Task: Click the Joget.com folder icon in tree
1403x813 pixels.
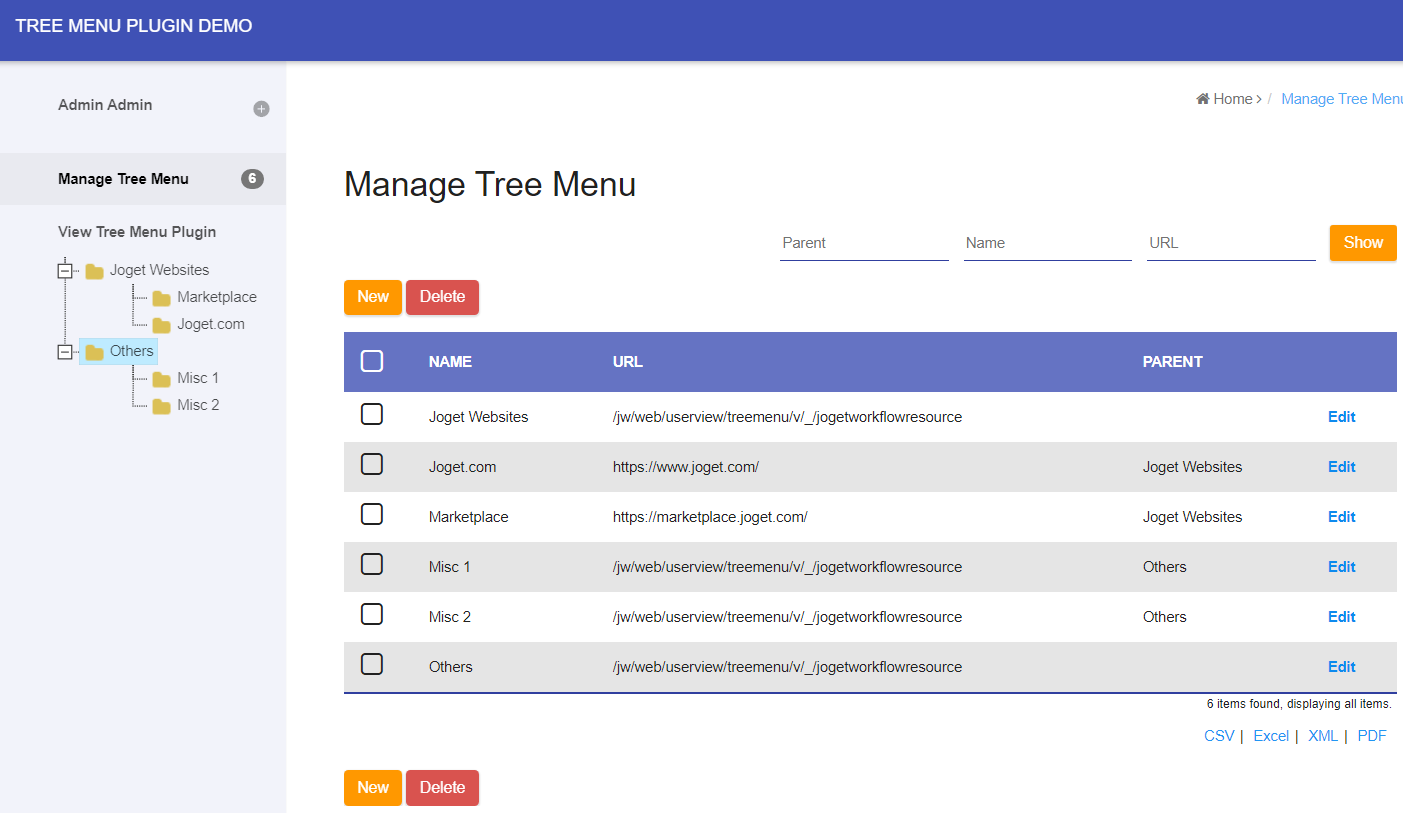Action: tap(161, 325)
